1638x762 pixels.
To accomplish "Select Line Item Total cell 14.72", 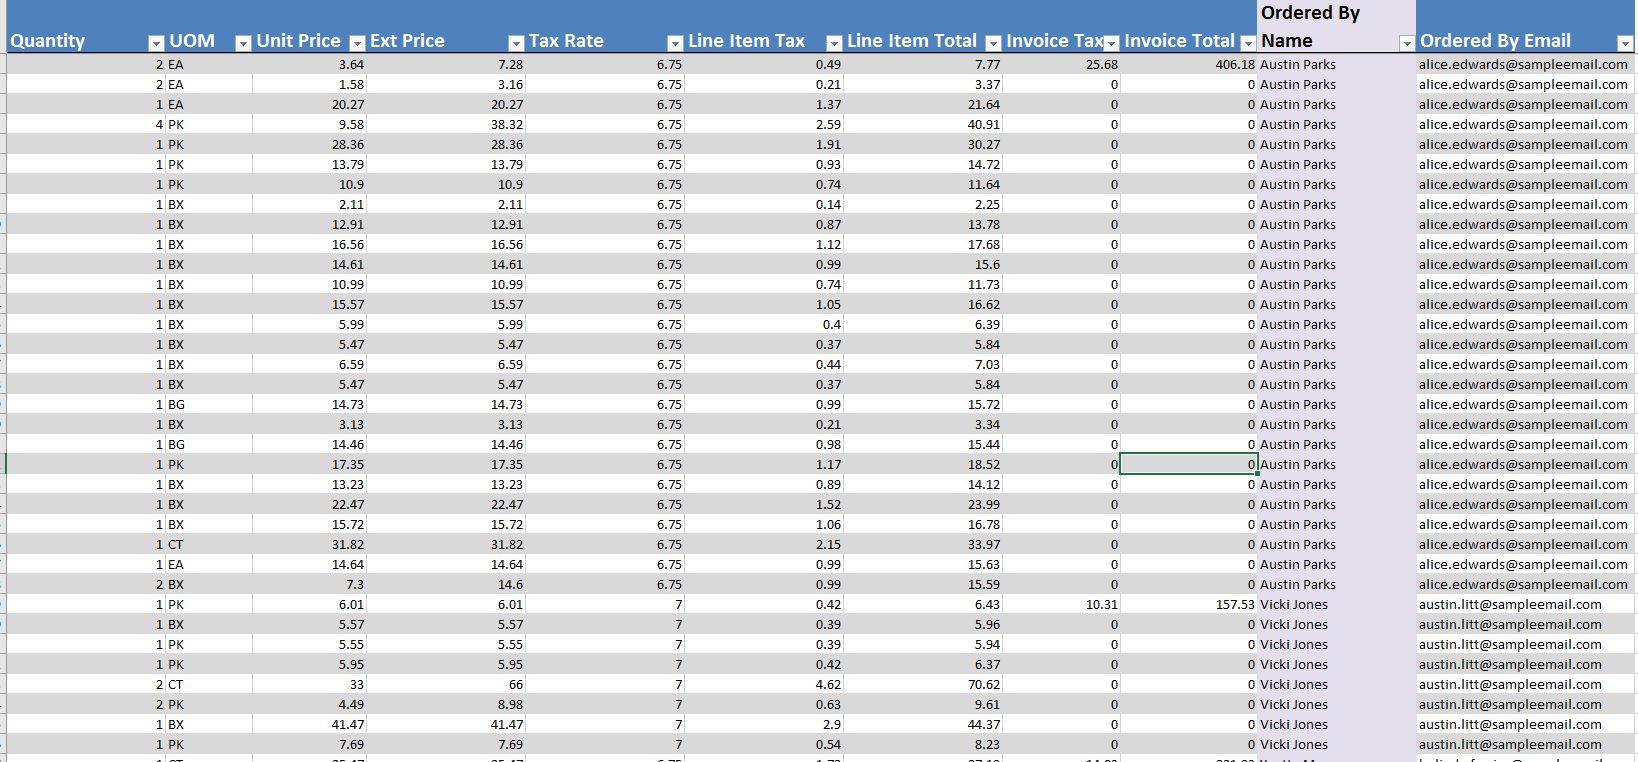I will (x=923, y=164).
